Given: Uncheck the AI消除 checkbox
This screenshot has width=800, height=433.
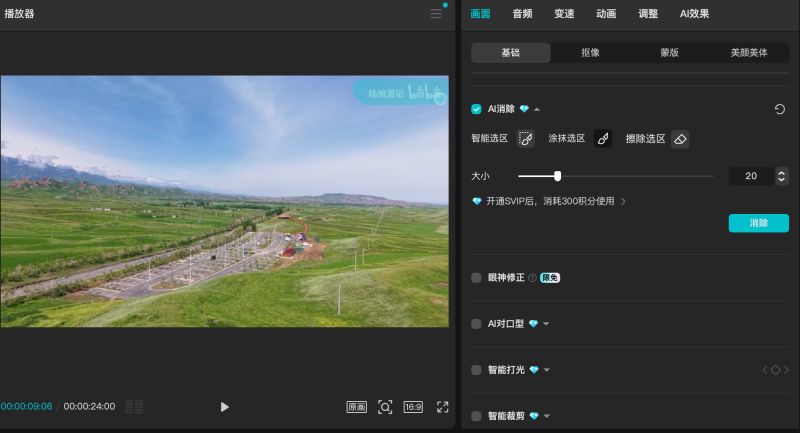Looking at the screenshot, I should pos(476,109).
